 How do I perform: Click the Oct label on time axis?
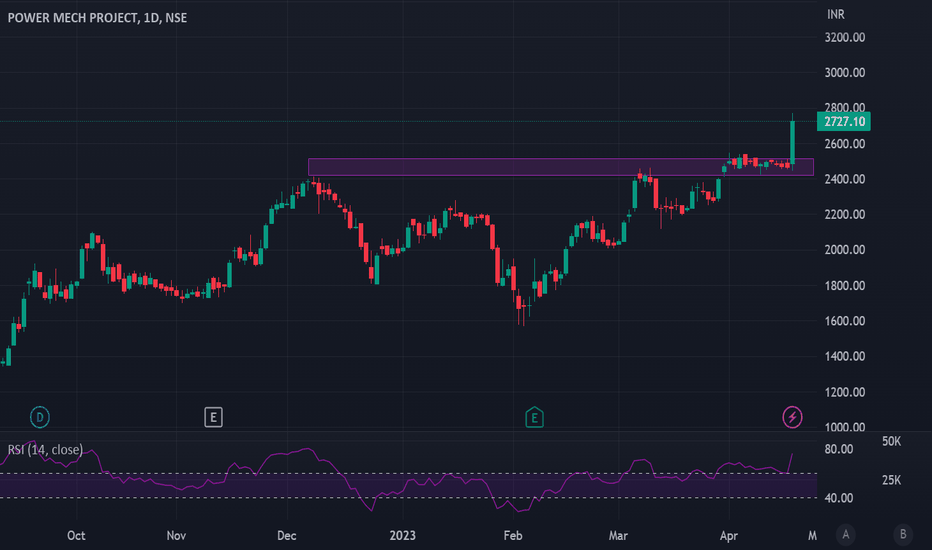[x=76, y=536]
